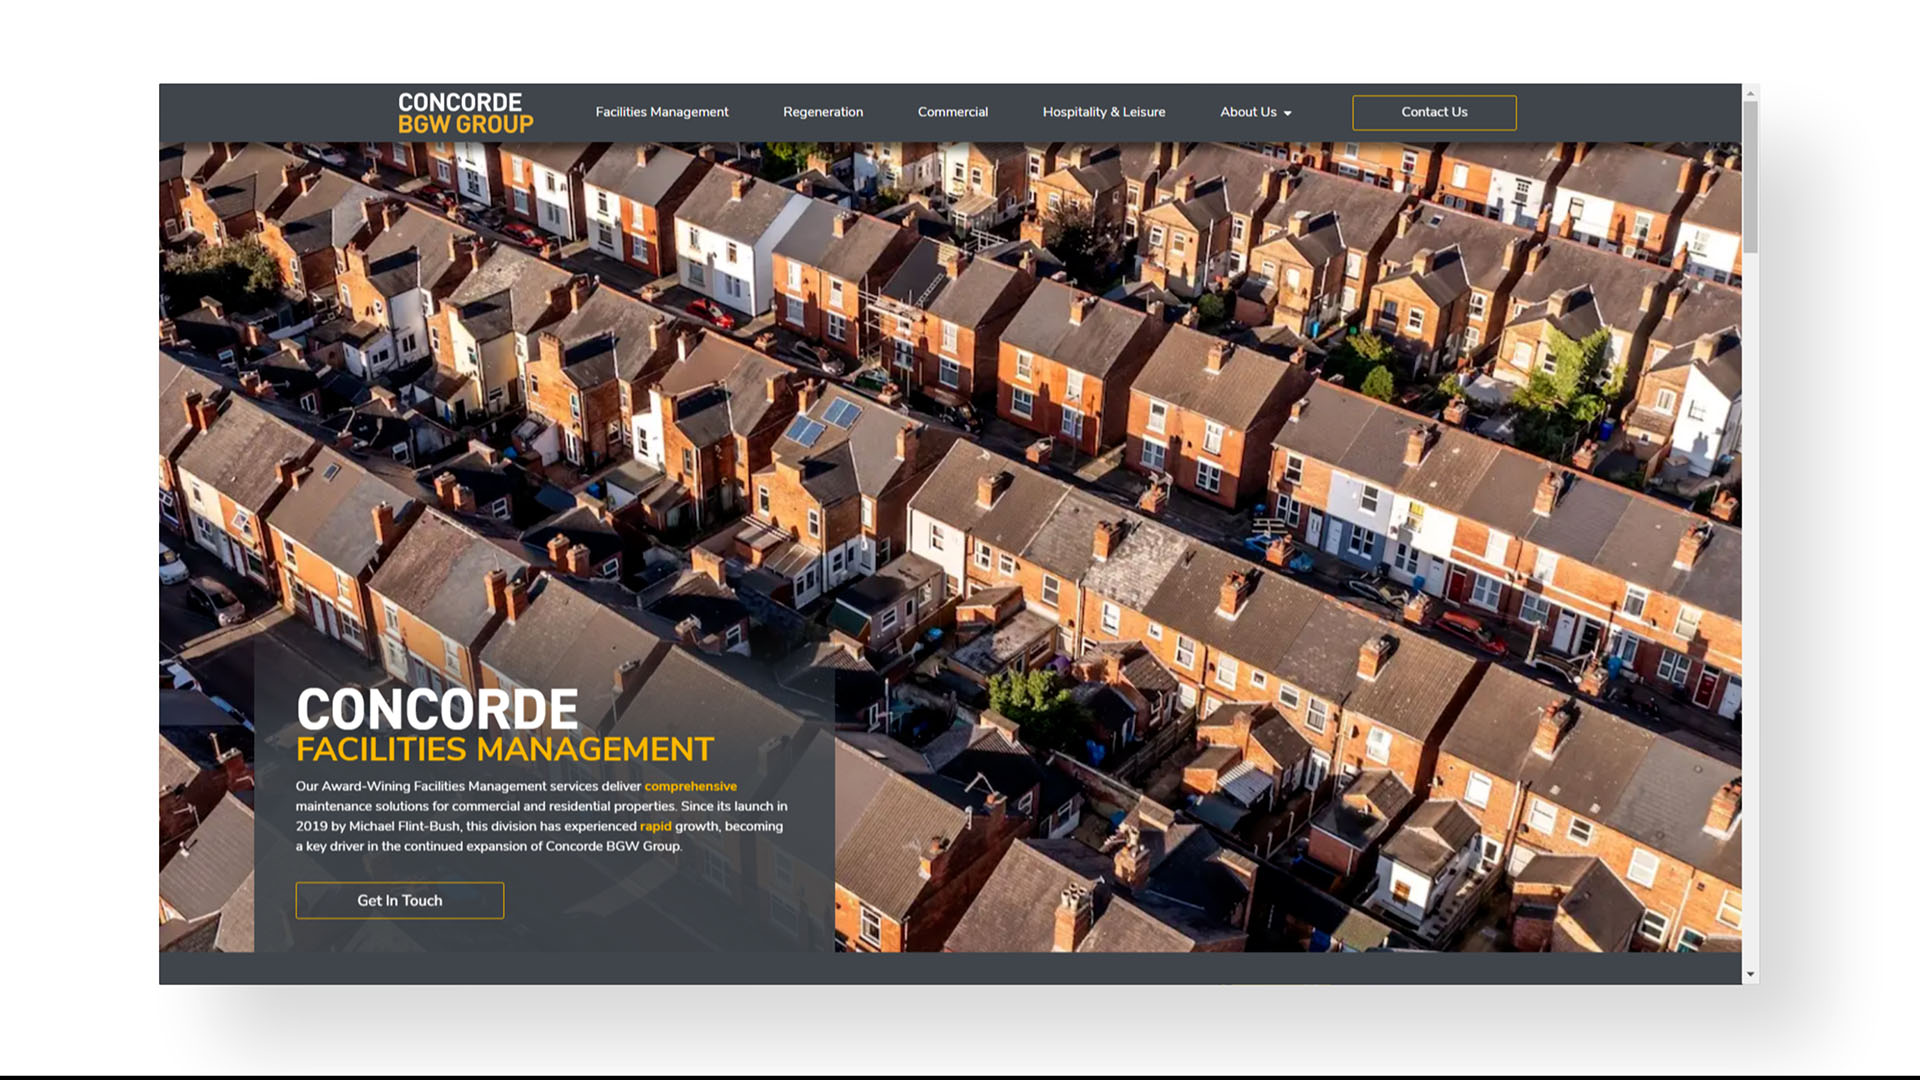The image size is (1920, 1080).
Task: Click the vertical scrollbar thumb
Action: 1750,175
